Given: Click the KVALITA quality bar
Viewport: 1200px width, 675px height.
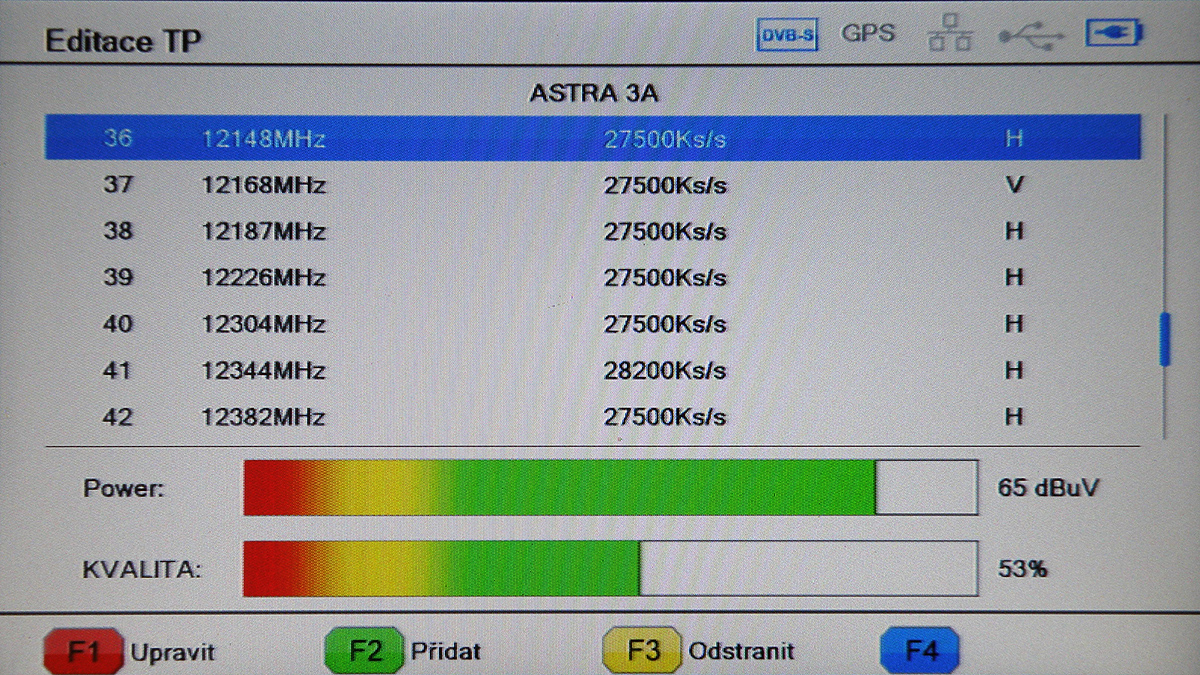Looking at the screenshot, I should point(610,569).
